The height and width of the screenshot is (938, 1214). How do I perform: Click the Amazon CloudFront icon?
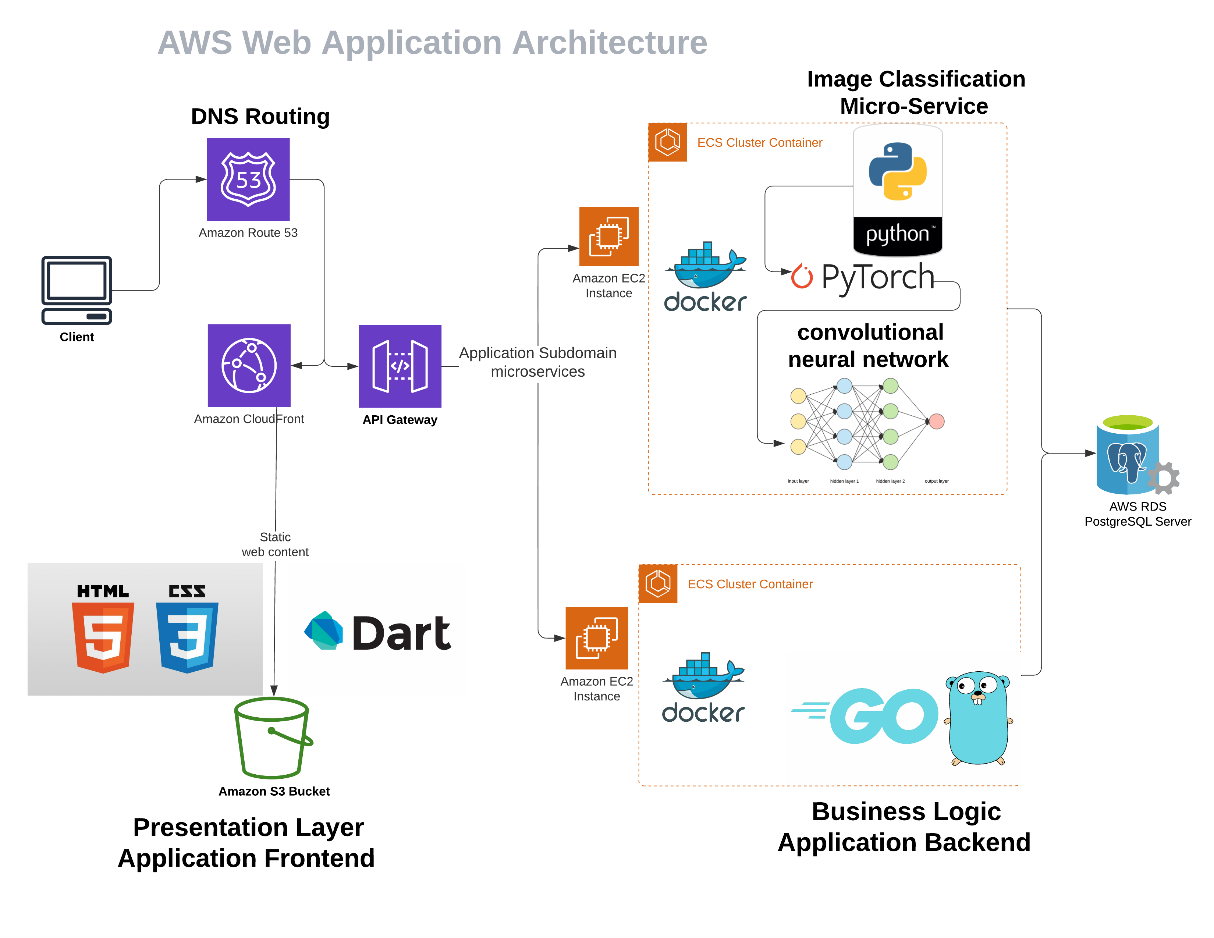coord(247,364)
